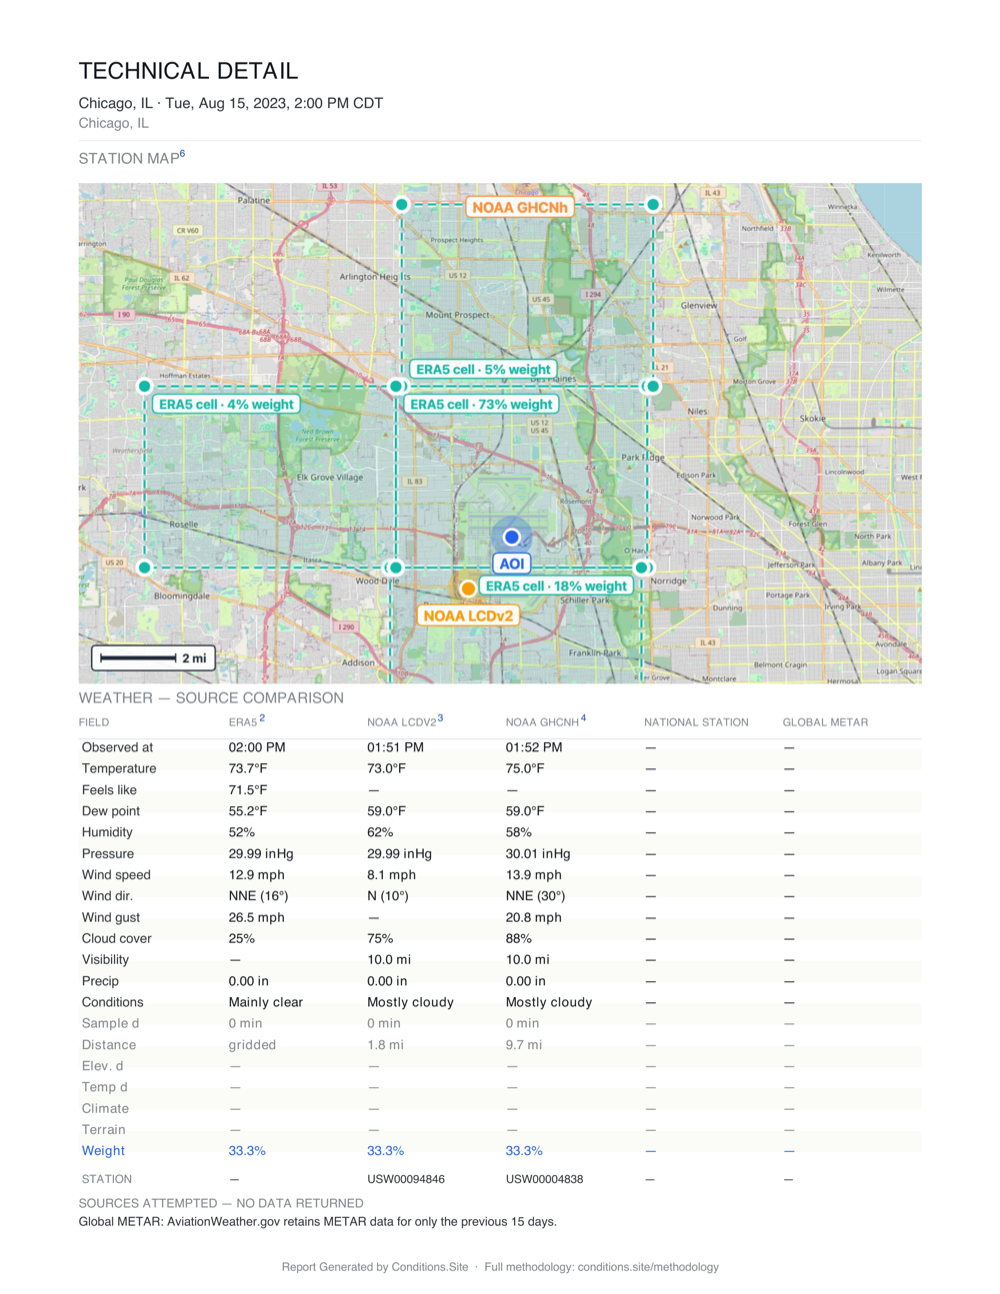Select the Feels like value 71.5°F
This screenshot has width=1000, height=1294.
(248, 790)
